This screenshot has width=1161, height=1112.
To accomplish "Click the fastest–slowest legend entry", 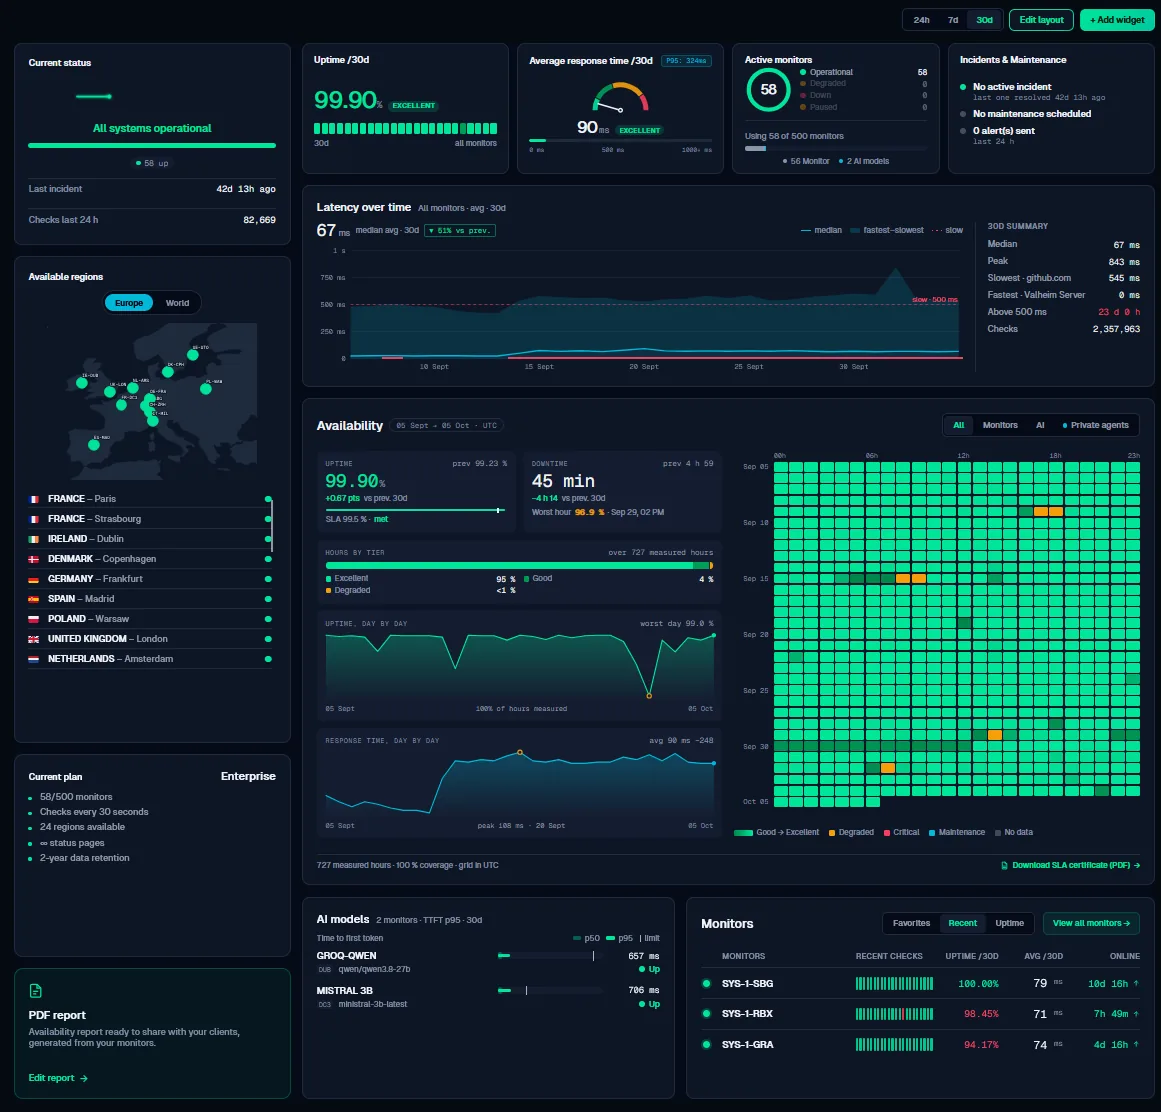I will tap(887, 230).
